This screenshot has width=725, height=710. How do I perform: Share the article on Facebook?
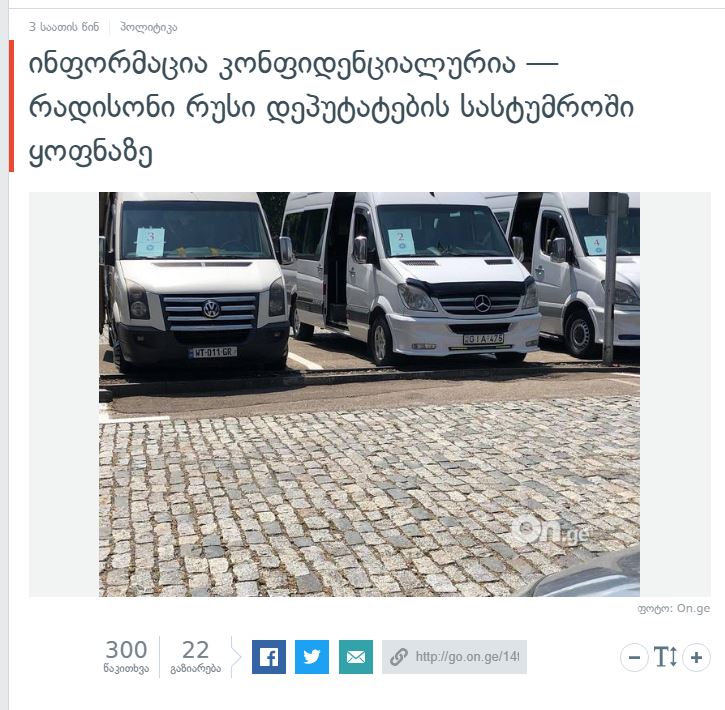pos(269,657)
